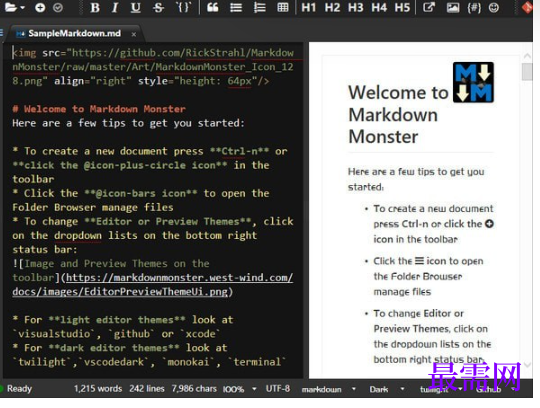This screenshot has width=540, height=408.
Task: Insert a bulleted list
Action: [x=236, y=8]
